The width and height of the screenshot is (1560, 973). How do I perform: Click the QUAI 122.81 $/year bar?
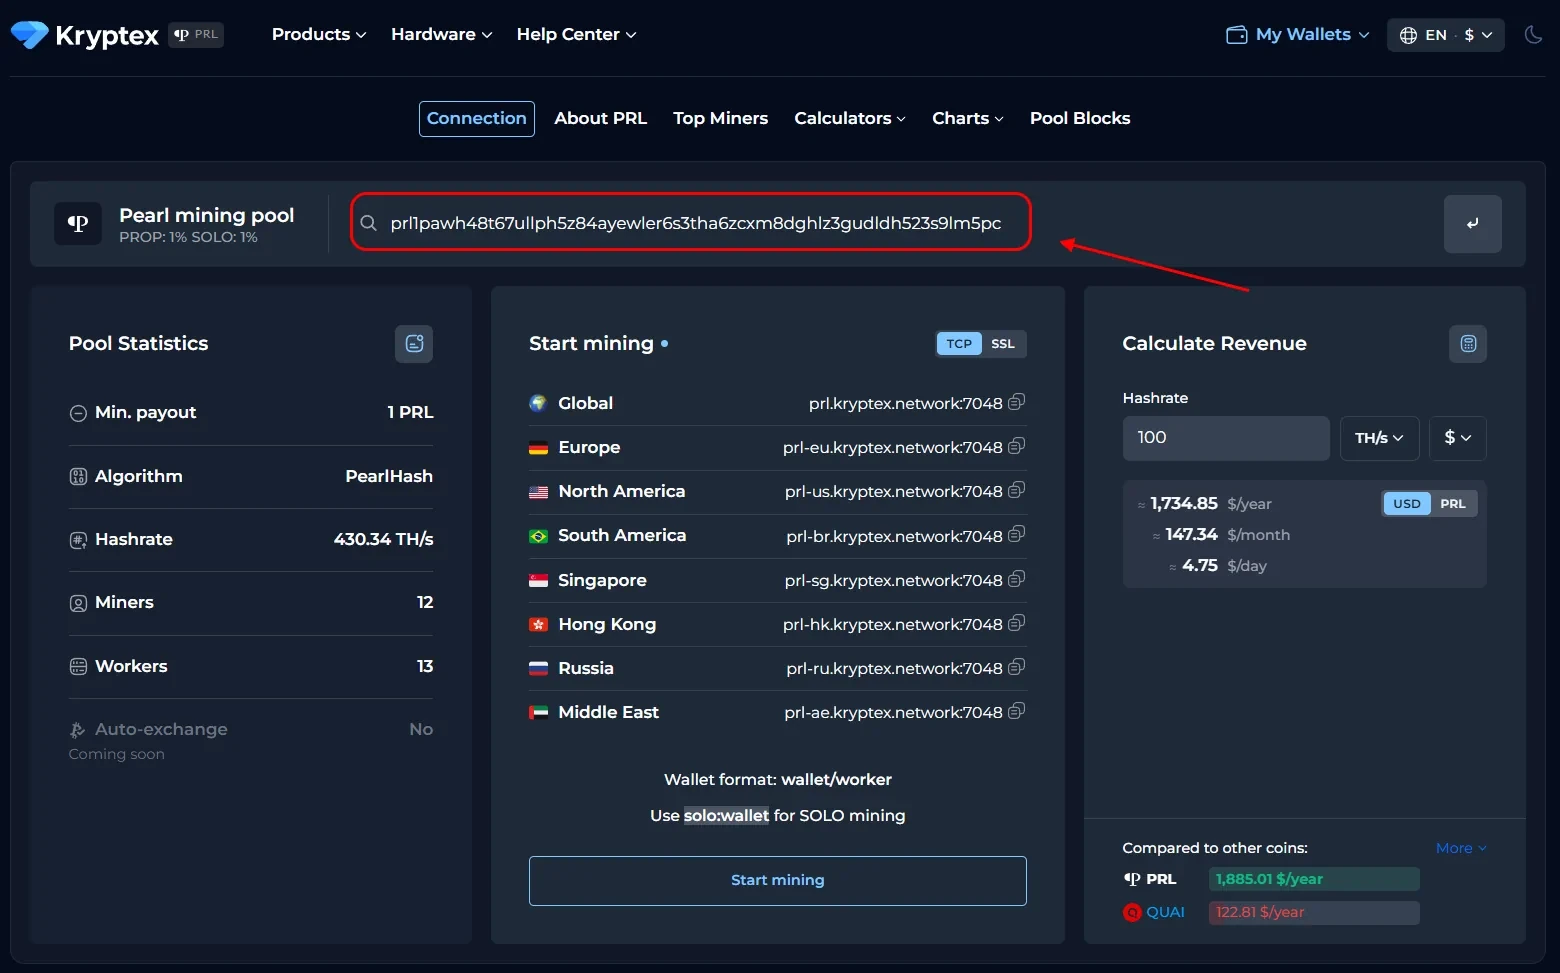(x=1314, y=912)
